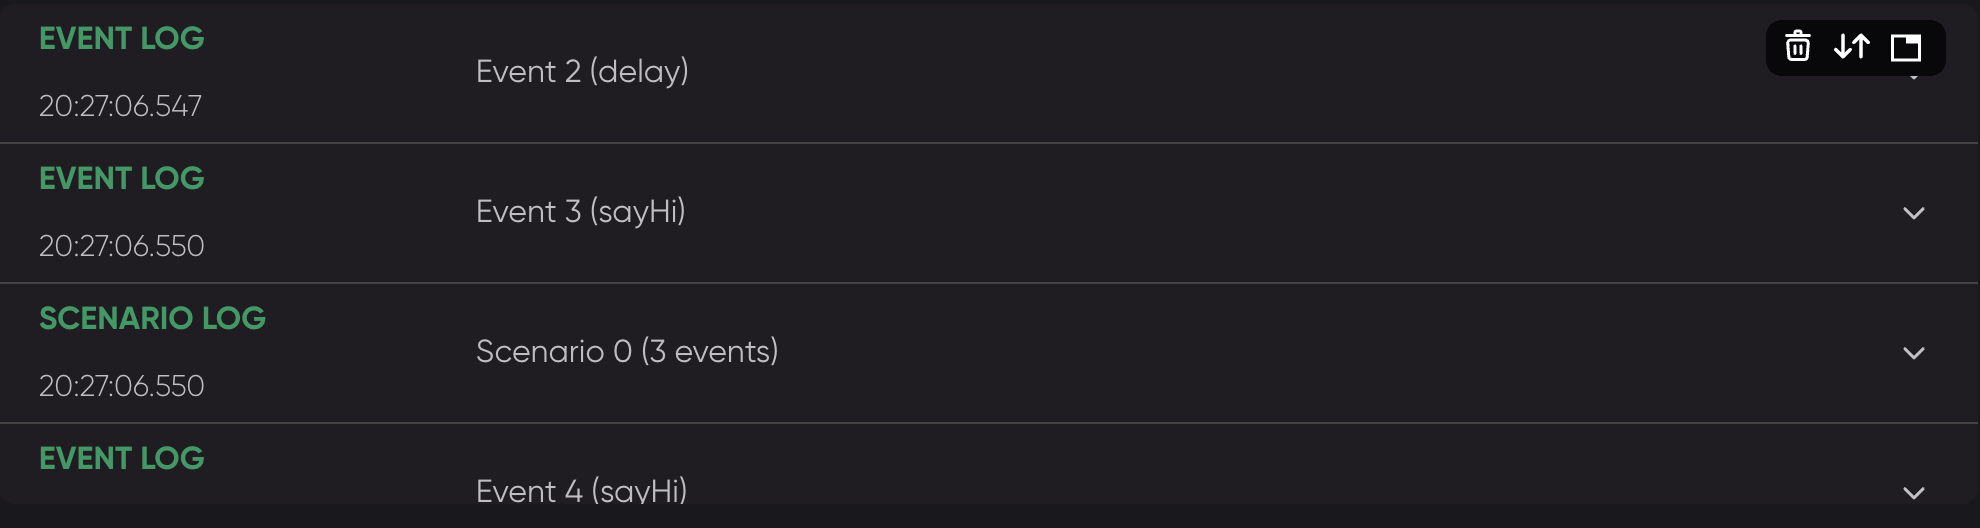Screen dimensions: 1980x528
Task: Clear logs with the trash icon
Action: pos(1798,46)
